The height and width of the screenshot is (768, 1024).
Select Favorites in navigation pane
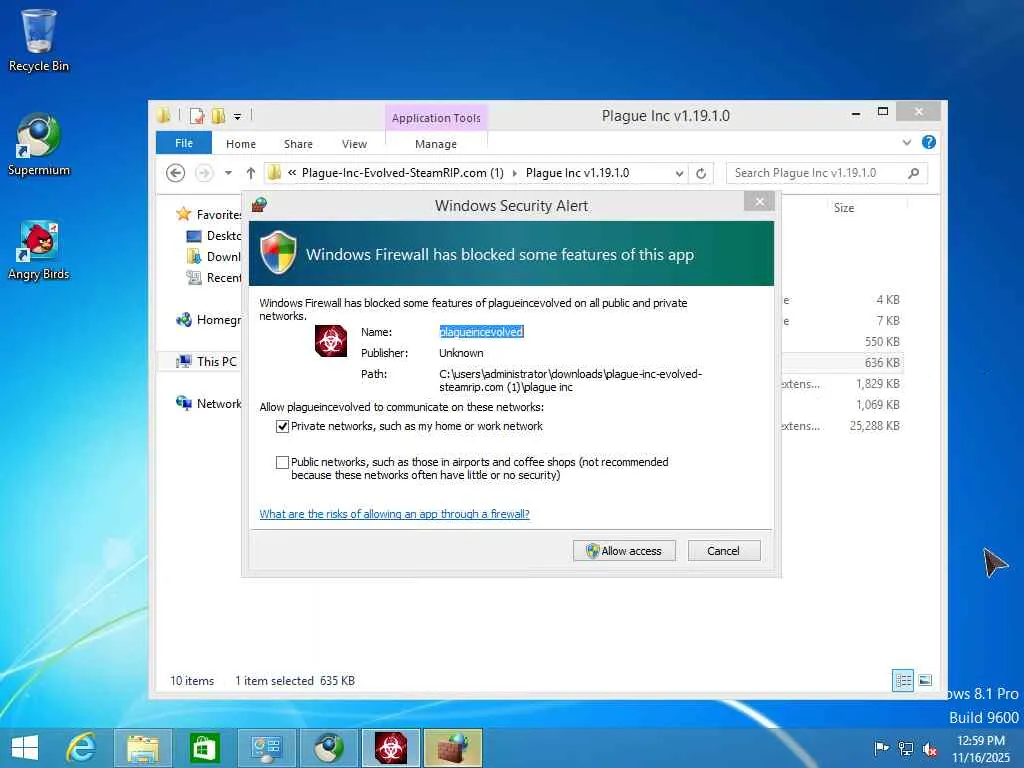coord(209,214)
